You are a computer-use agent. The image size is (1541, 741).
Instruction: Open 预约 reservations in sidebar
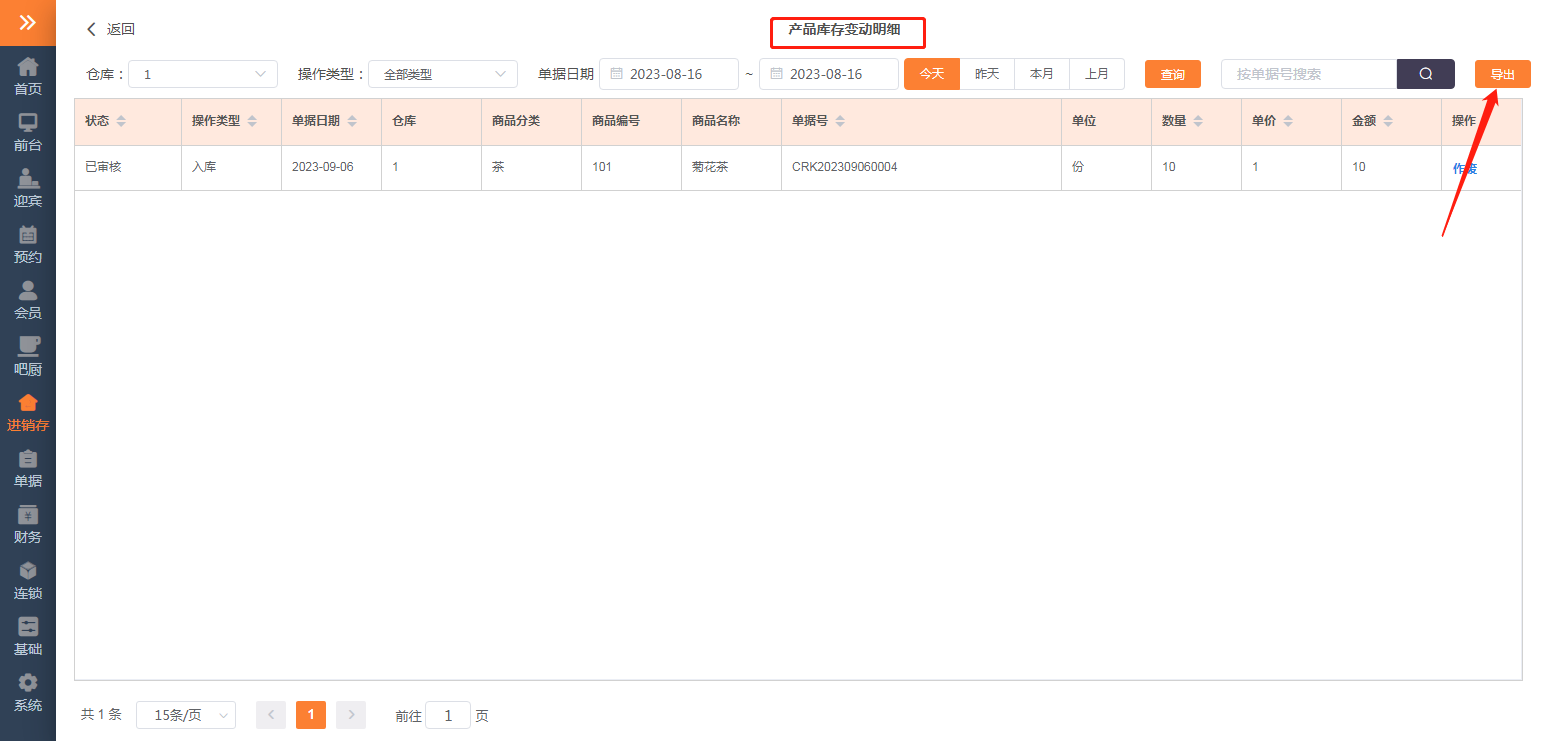[x=28, y=245]
